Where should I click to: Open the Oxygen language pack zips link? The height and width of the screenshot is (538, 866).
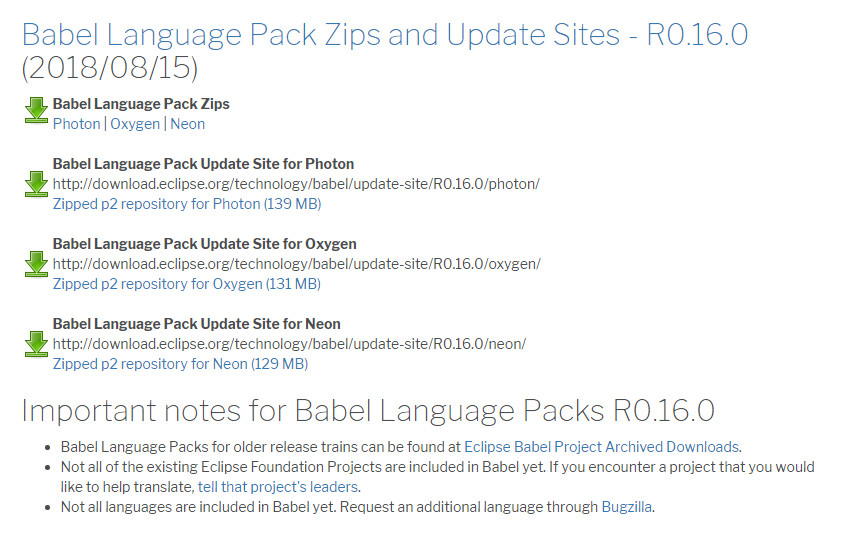click(x=135, y=124)
